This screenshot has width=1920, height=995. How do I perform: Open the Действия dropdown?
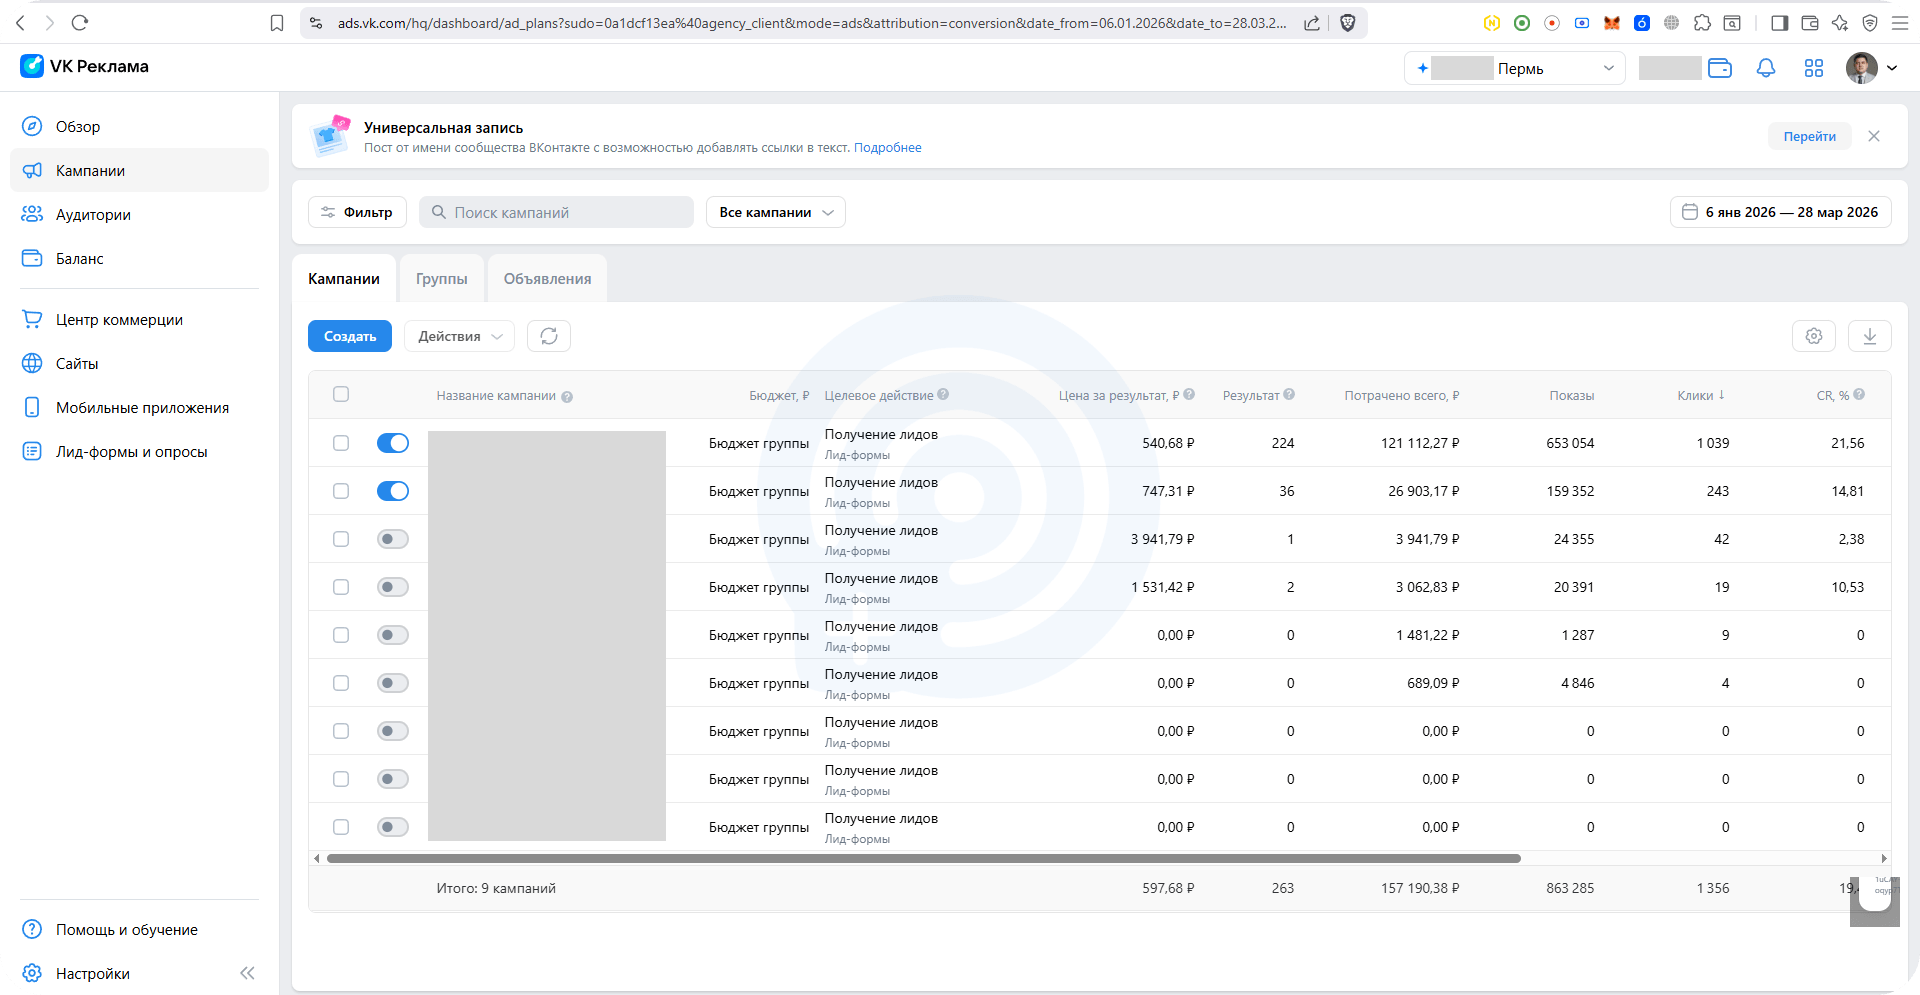[459, 336]
